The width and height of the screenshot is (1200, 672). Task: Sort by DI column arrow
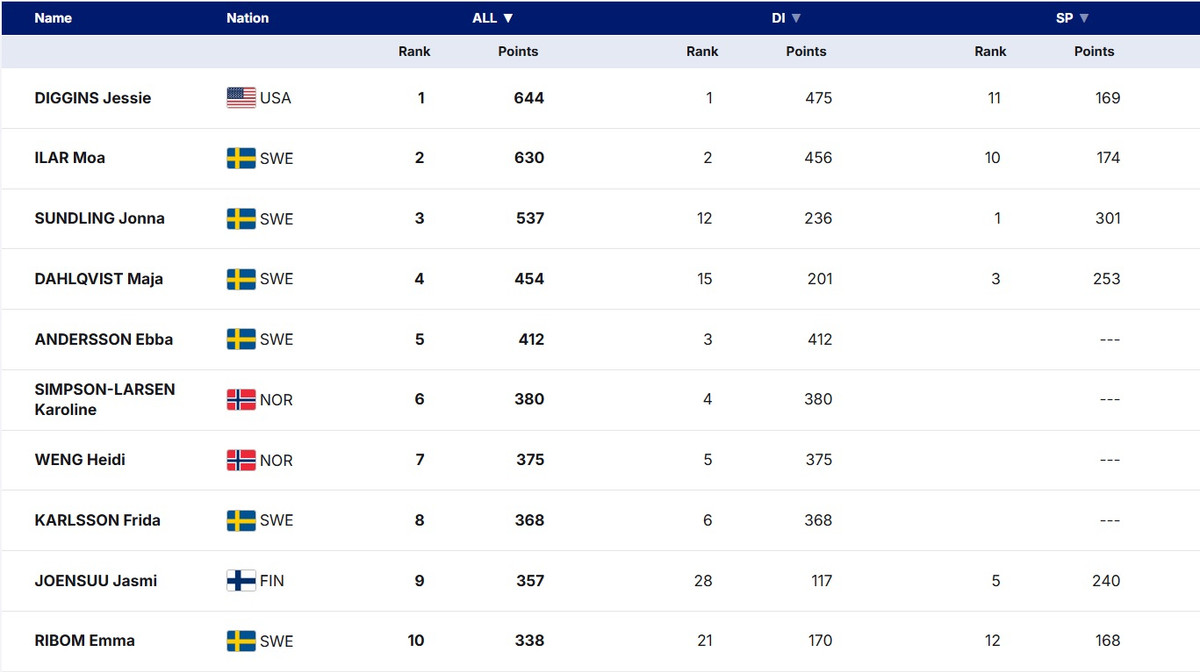797,18
